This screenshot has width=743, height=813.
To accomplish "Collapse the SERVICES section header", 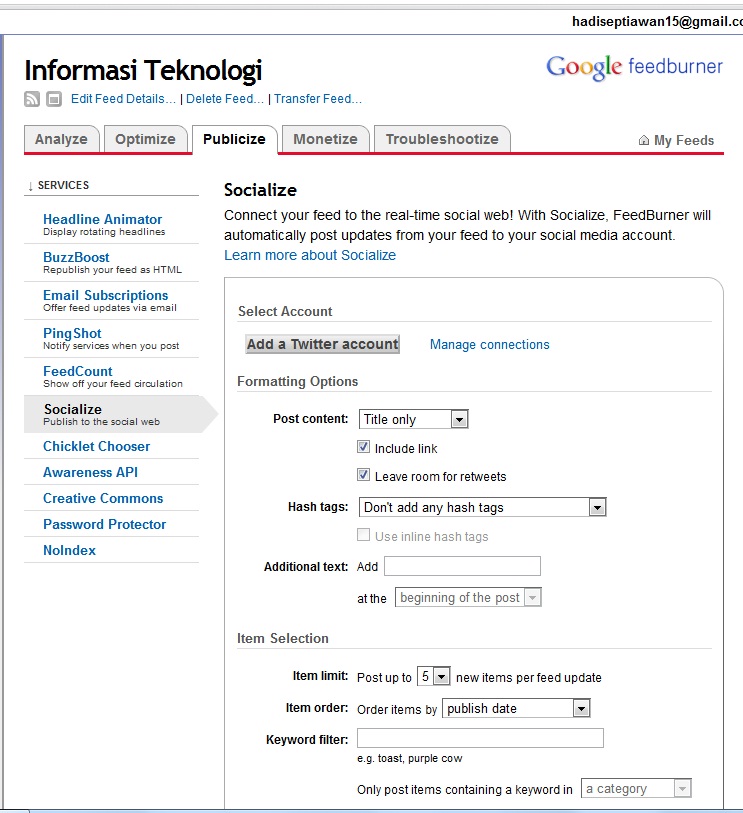I will [59, 185].
